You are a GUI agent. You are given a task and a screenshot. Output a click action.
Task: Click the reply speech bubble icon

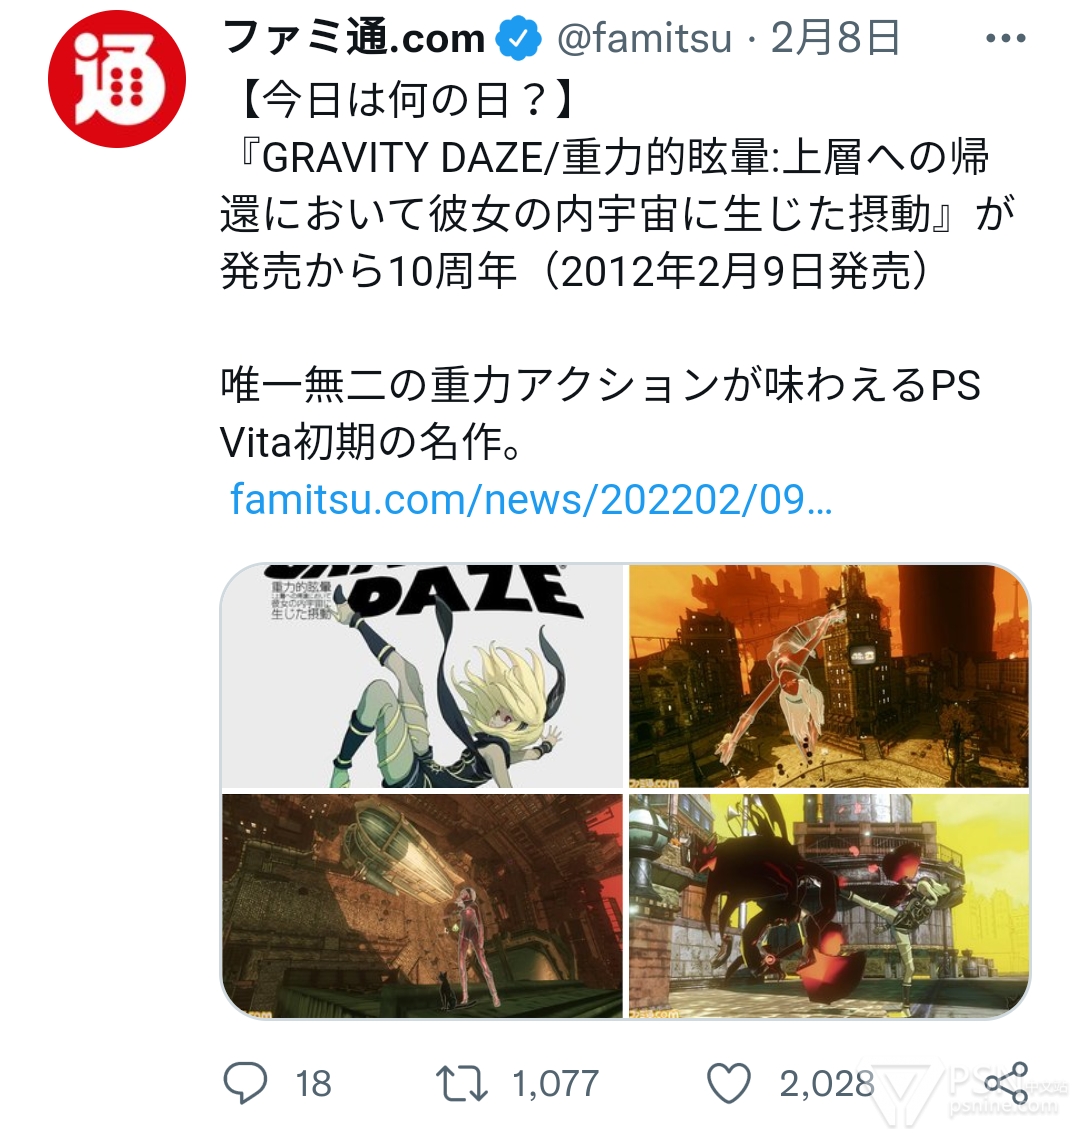point(245,1083)
